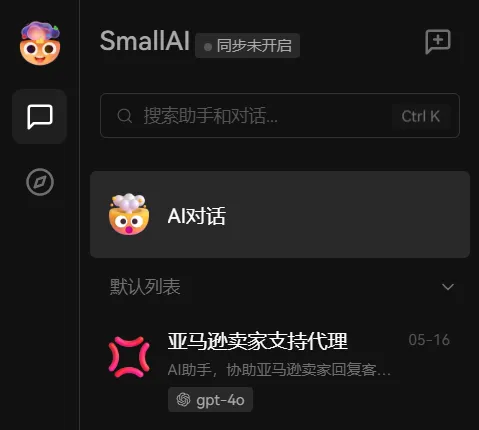Click the AI助手 description text line
479x430 pixels.
(279, 369)
